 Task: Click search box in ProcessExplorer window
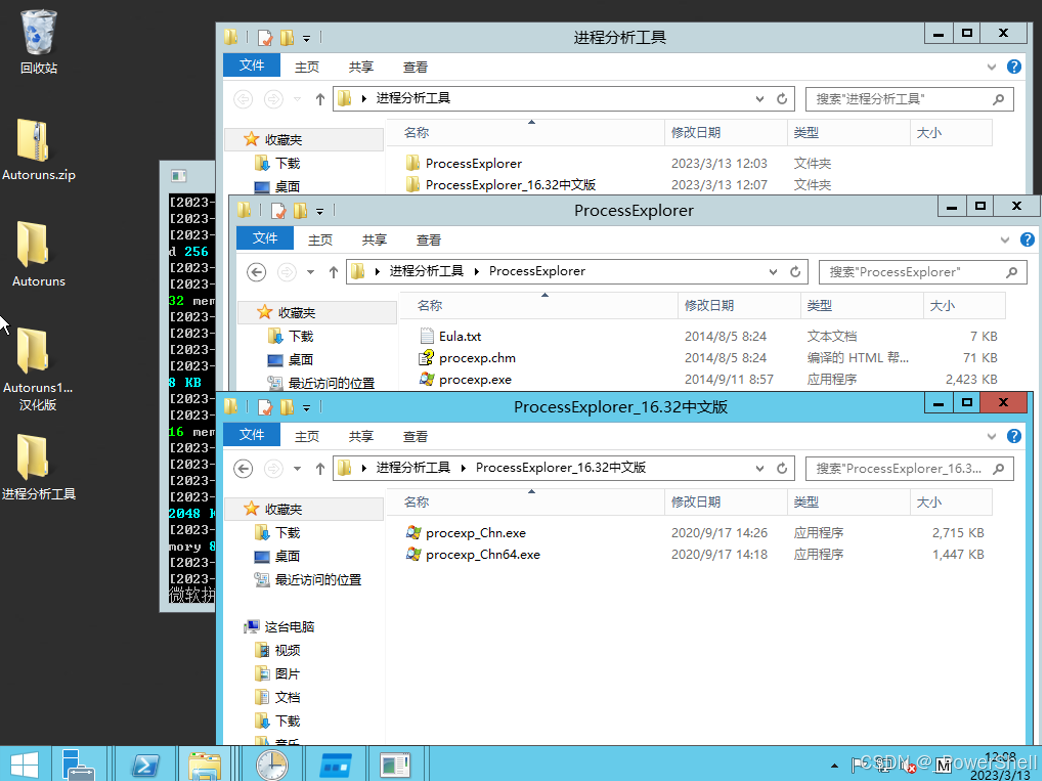click(x=922, y=272)
